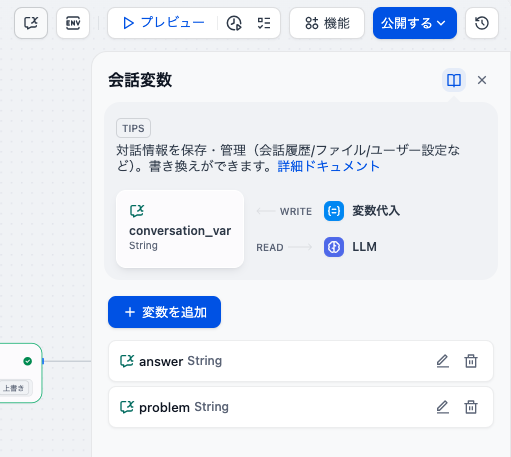
Task: Select the answer String variable row
Action: (x=301, y=361)
